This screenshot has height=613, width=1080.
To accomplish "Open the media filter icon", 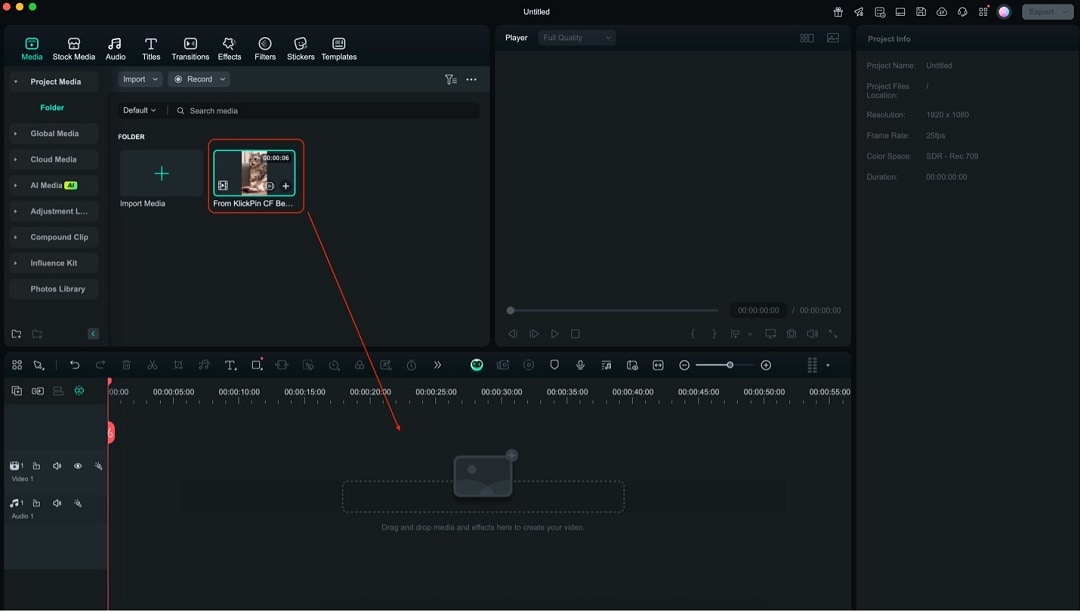I will click(450, 80).
